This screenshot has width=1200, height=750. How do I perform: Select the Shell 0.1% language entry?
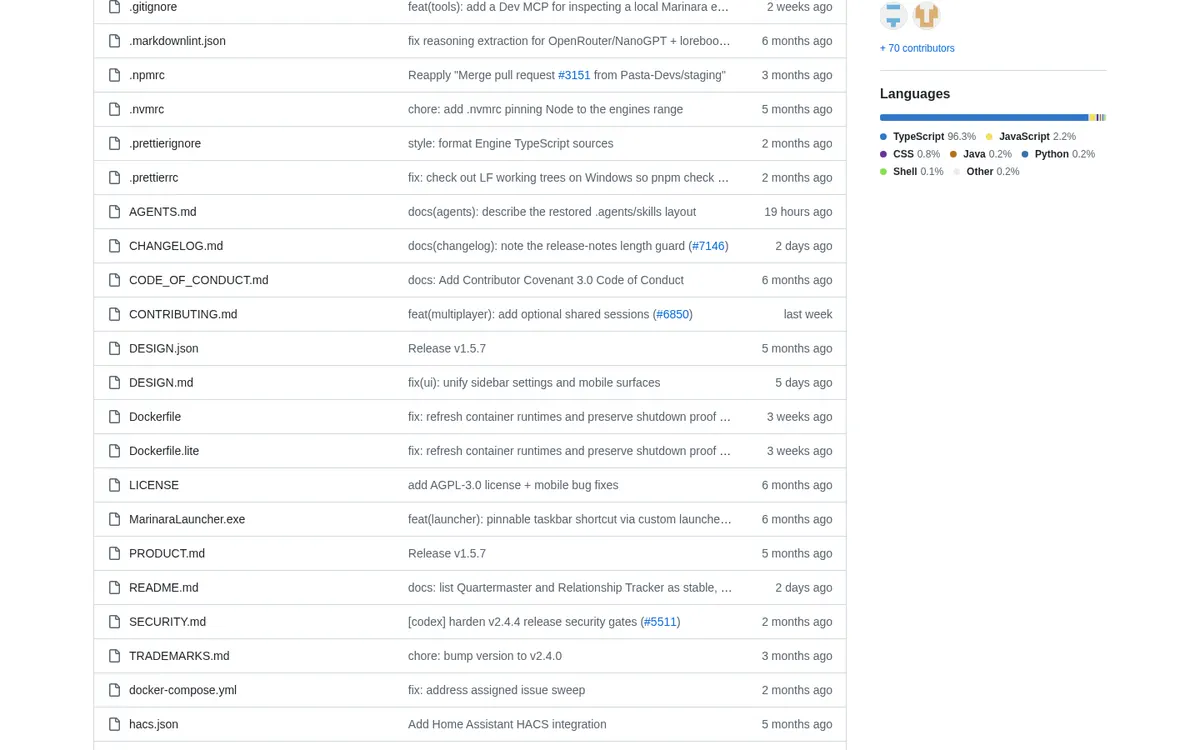point(912,172)
